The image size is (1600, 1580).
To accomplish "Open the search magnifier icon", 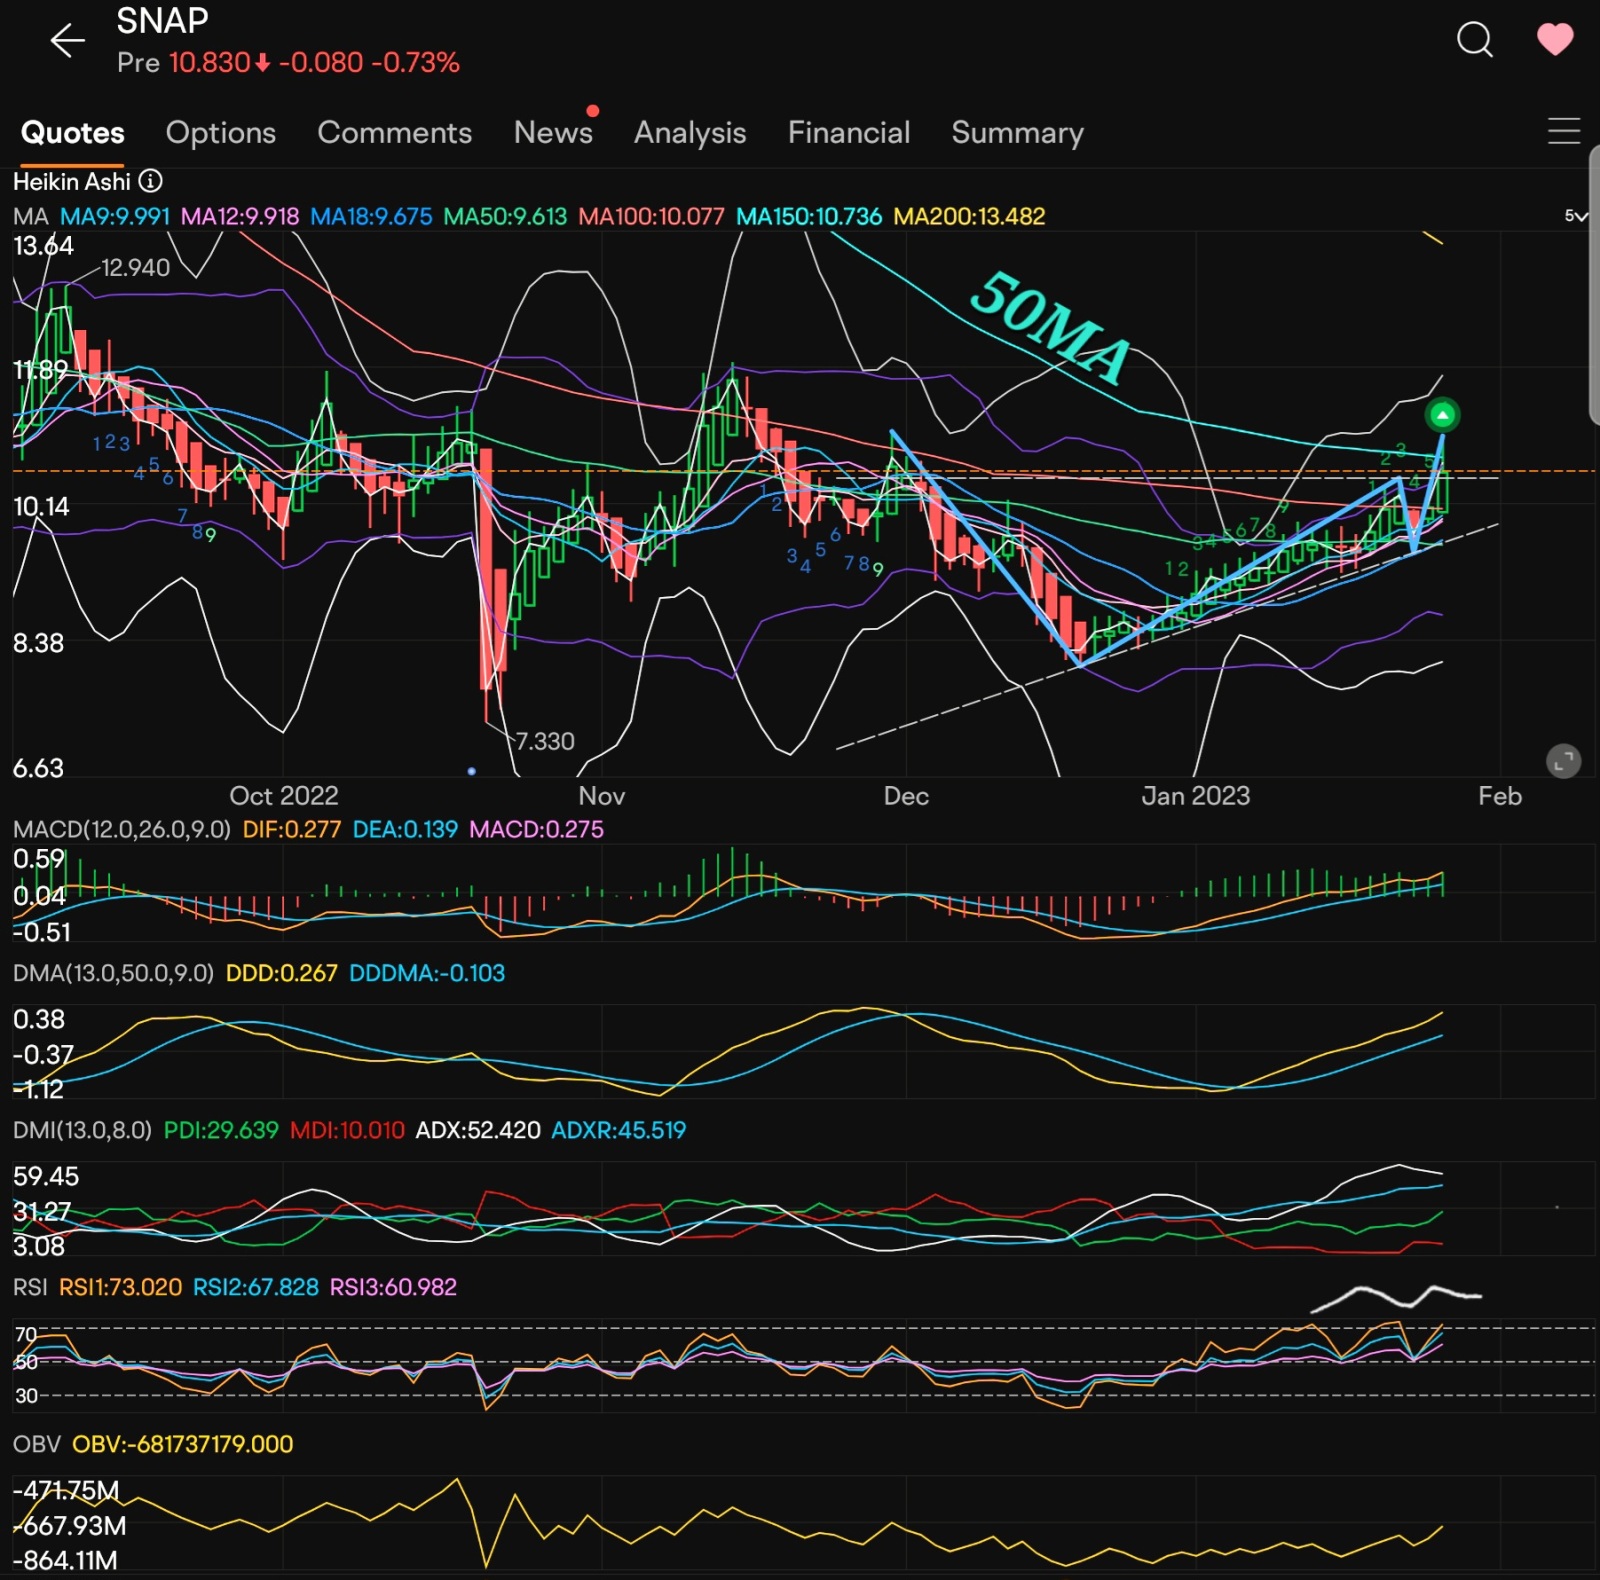I will click(1474, 40).
